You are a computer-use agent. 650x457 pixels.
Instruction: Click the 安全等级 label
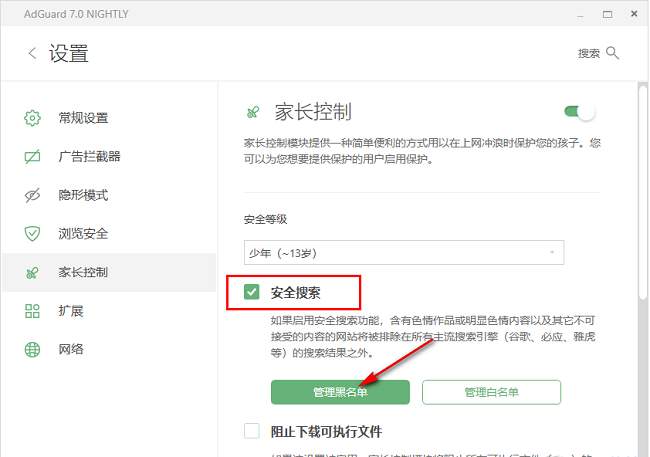tap(265, 219)
